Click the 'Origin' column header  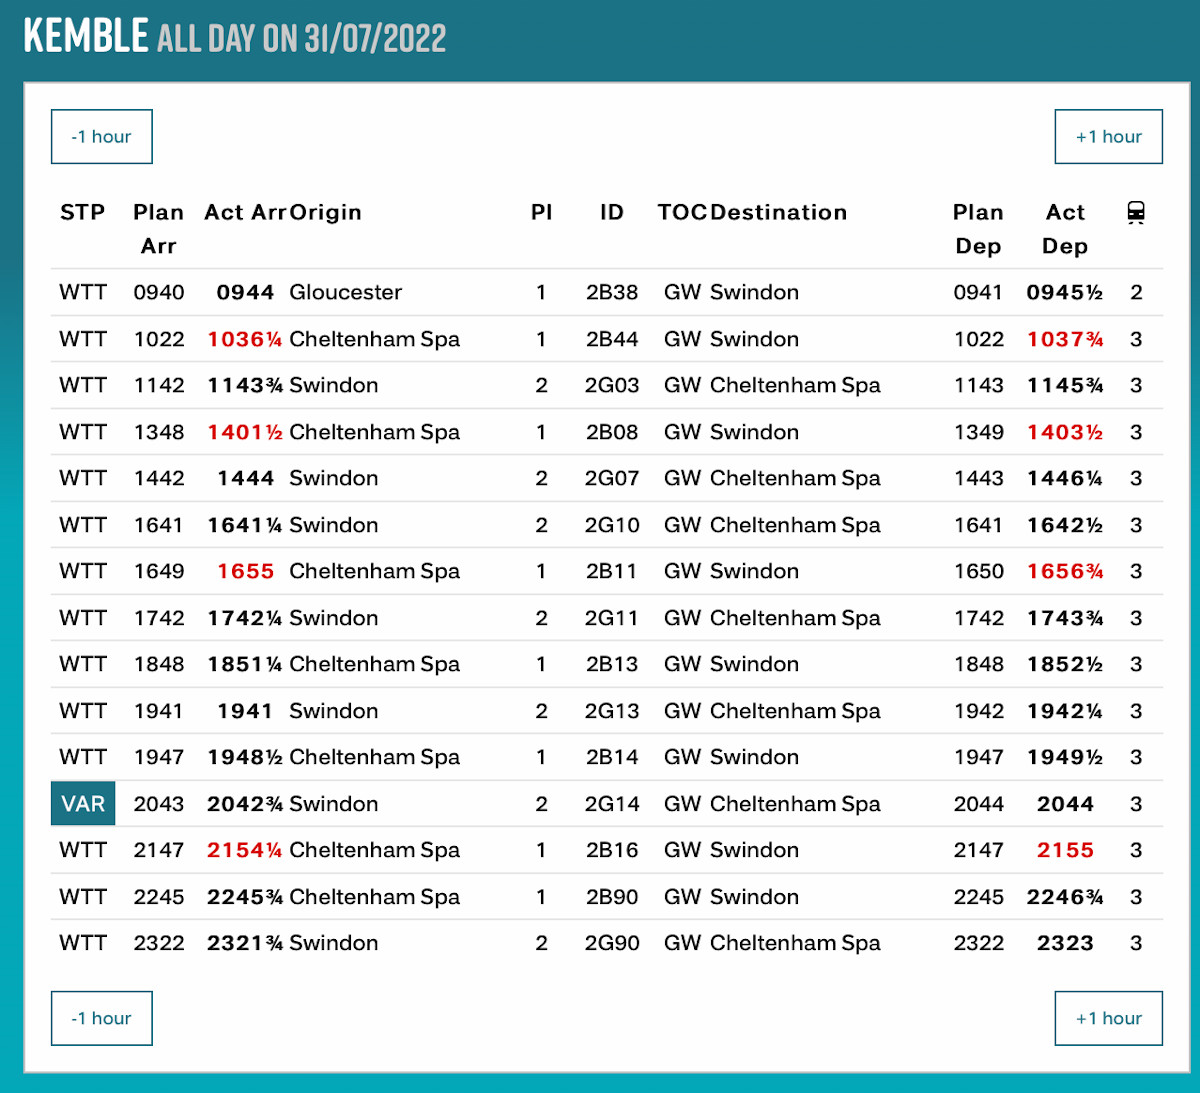pos(325,213)
